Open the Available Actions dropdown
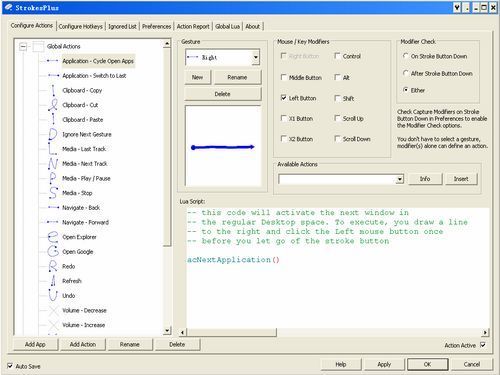 point(400,179)
